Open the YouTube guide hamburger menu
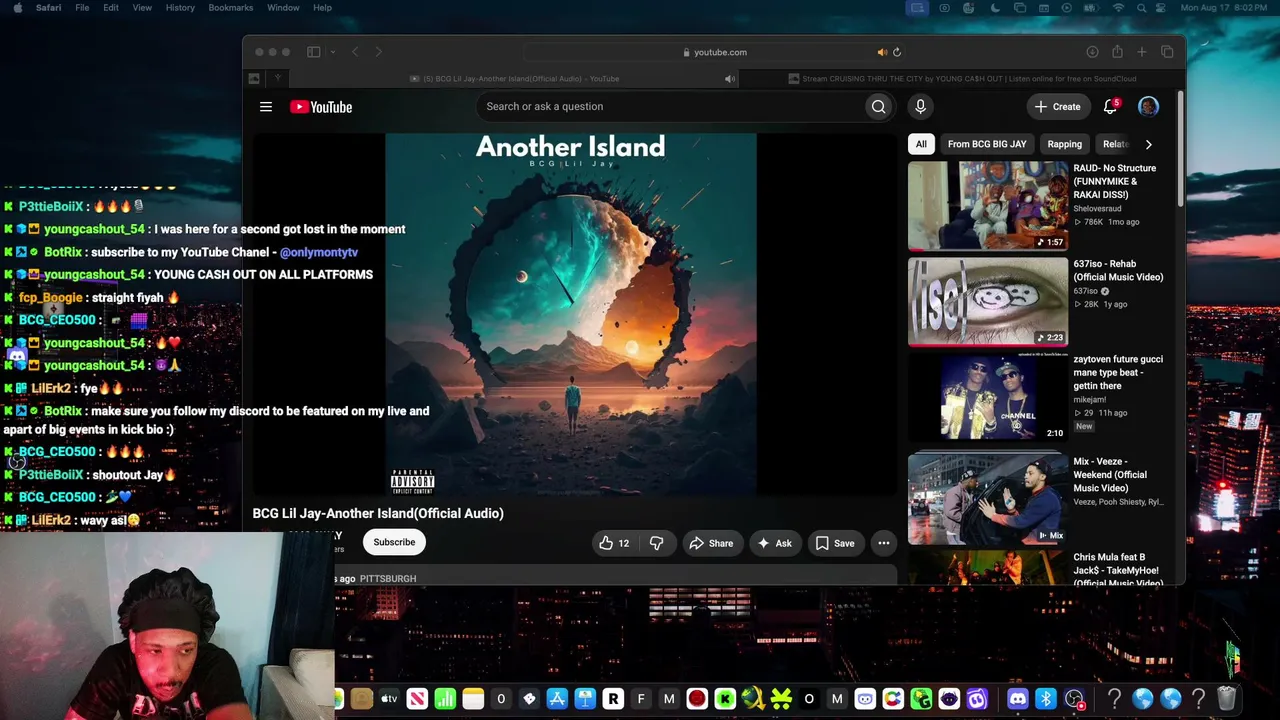Image resolution: width=1280 pixels, height=720 pixels. pos(266,107)
